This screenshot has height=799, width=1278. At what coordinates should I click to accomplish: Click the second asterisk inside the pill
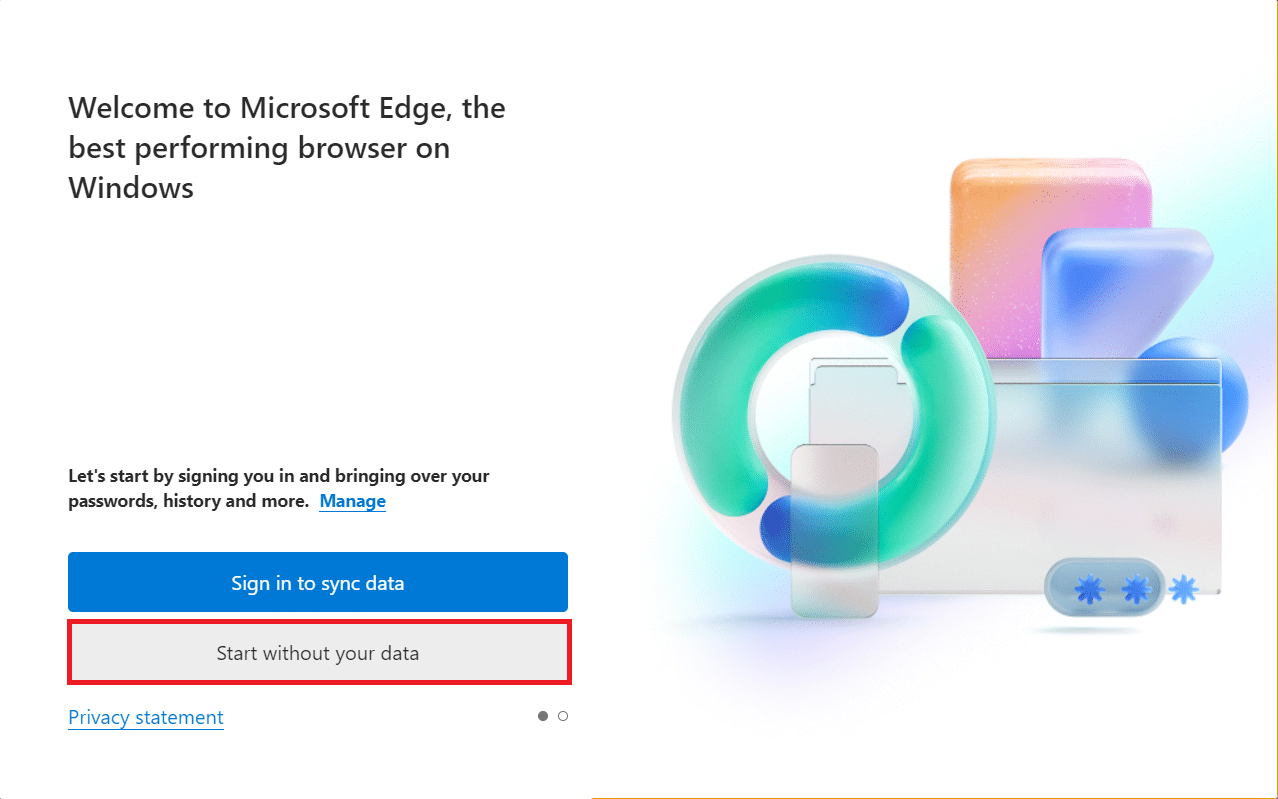point(1134,589)
